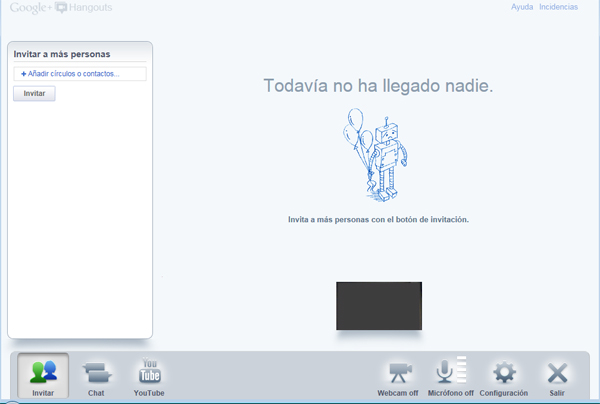Toggle the Webcam off camera icon
600x404 pixels.
(400, 372)
